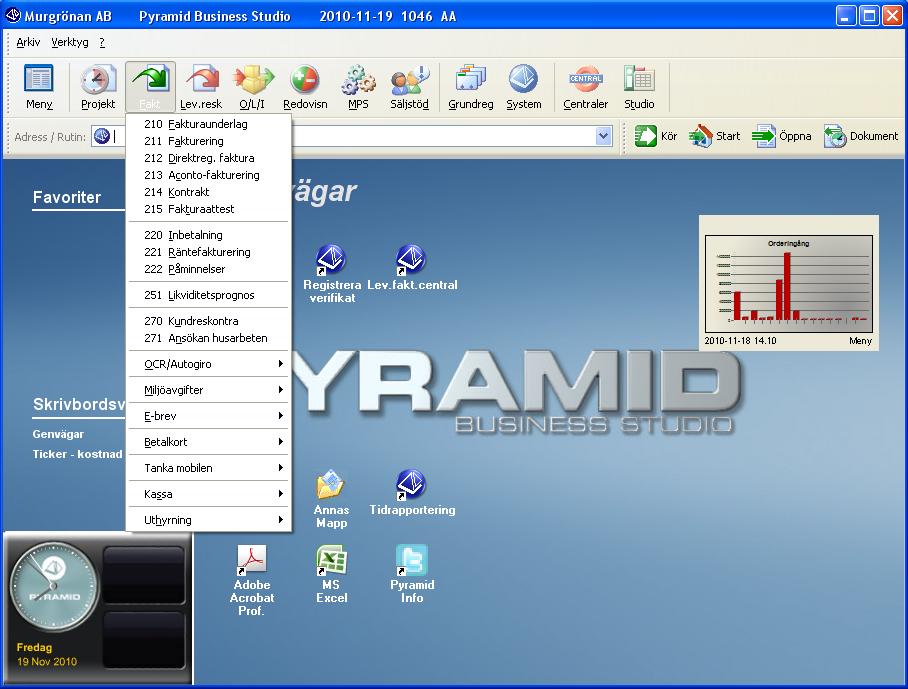Select 212 Direktreg. faktura entry

208,157
